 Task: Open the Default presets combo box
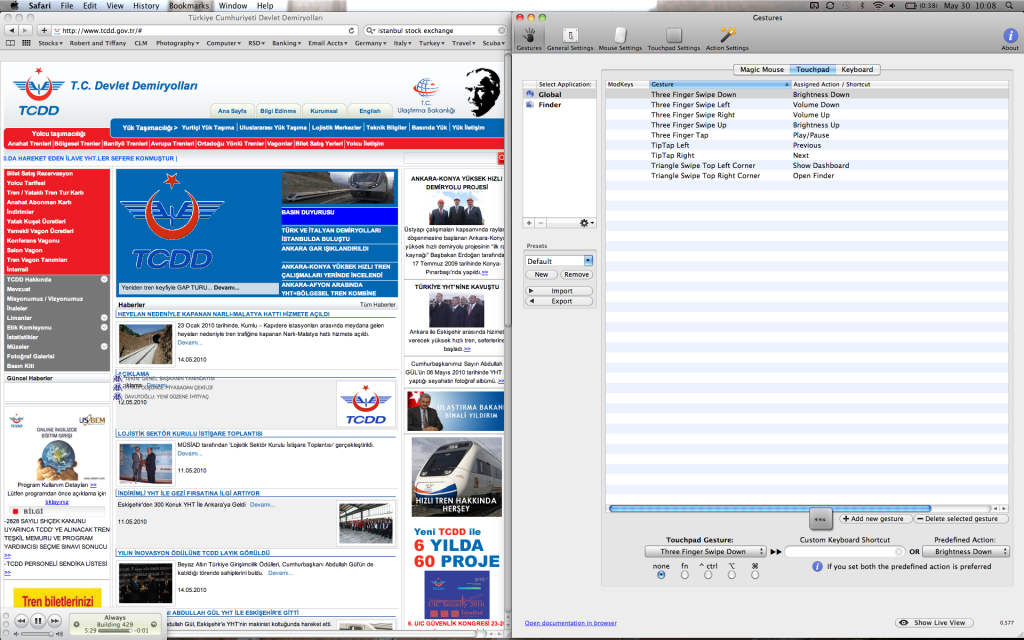(559, 261)
